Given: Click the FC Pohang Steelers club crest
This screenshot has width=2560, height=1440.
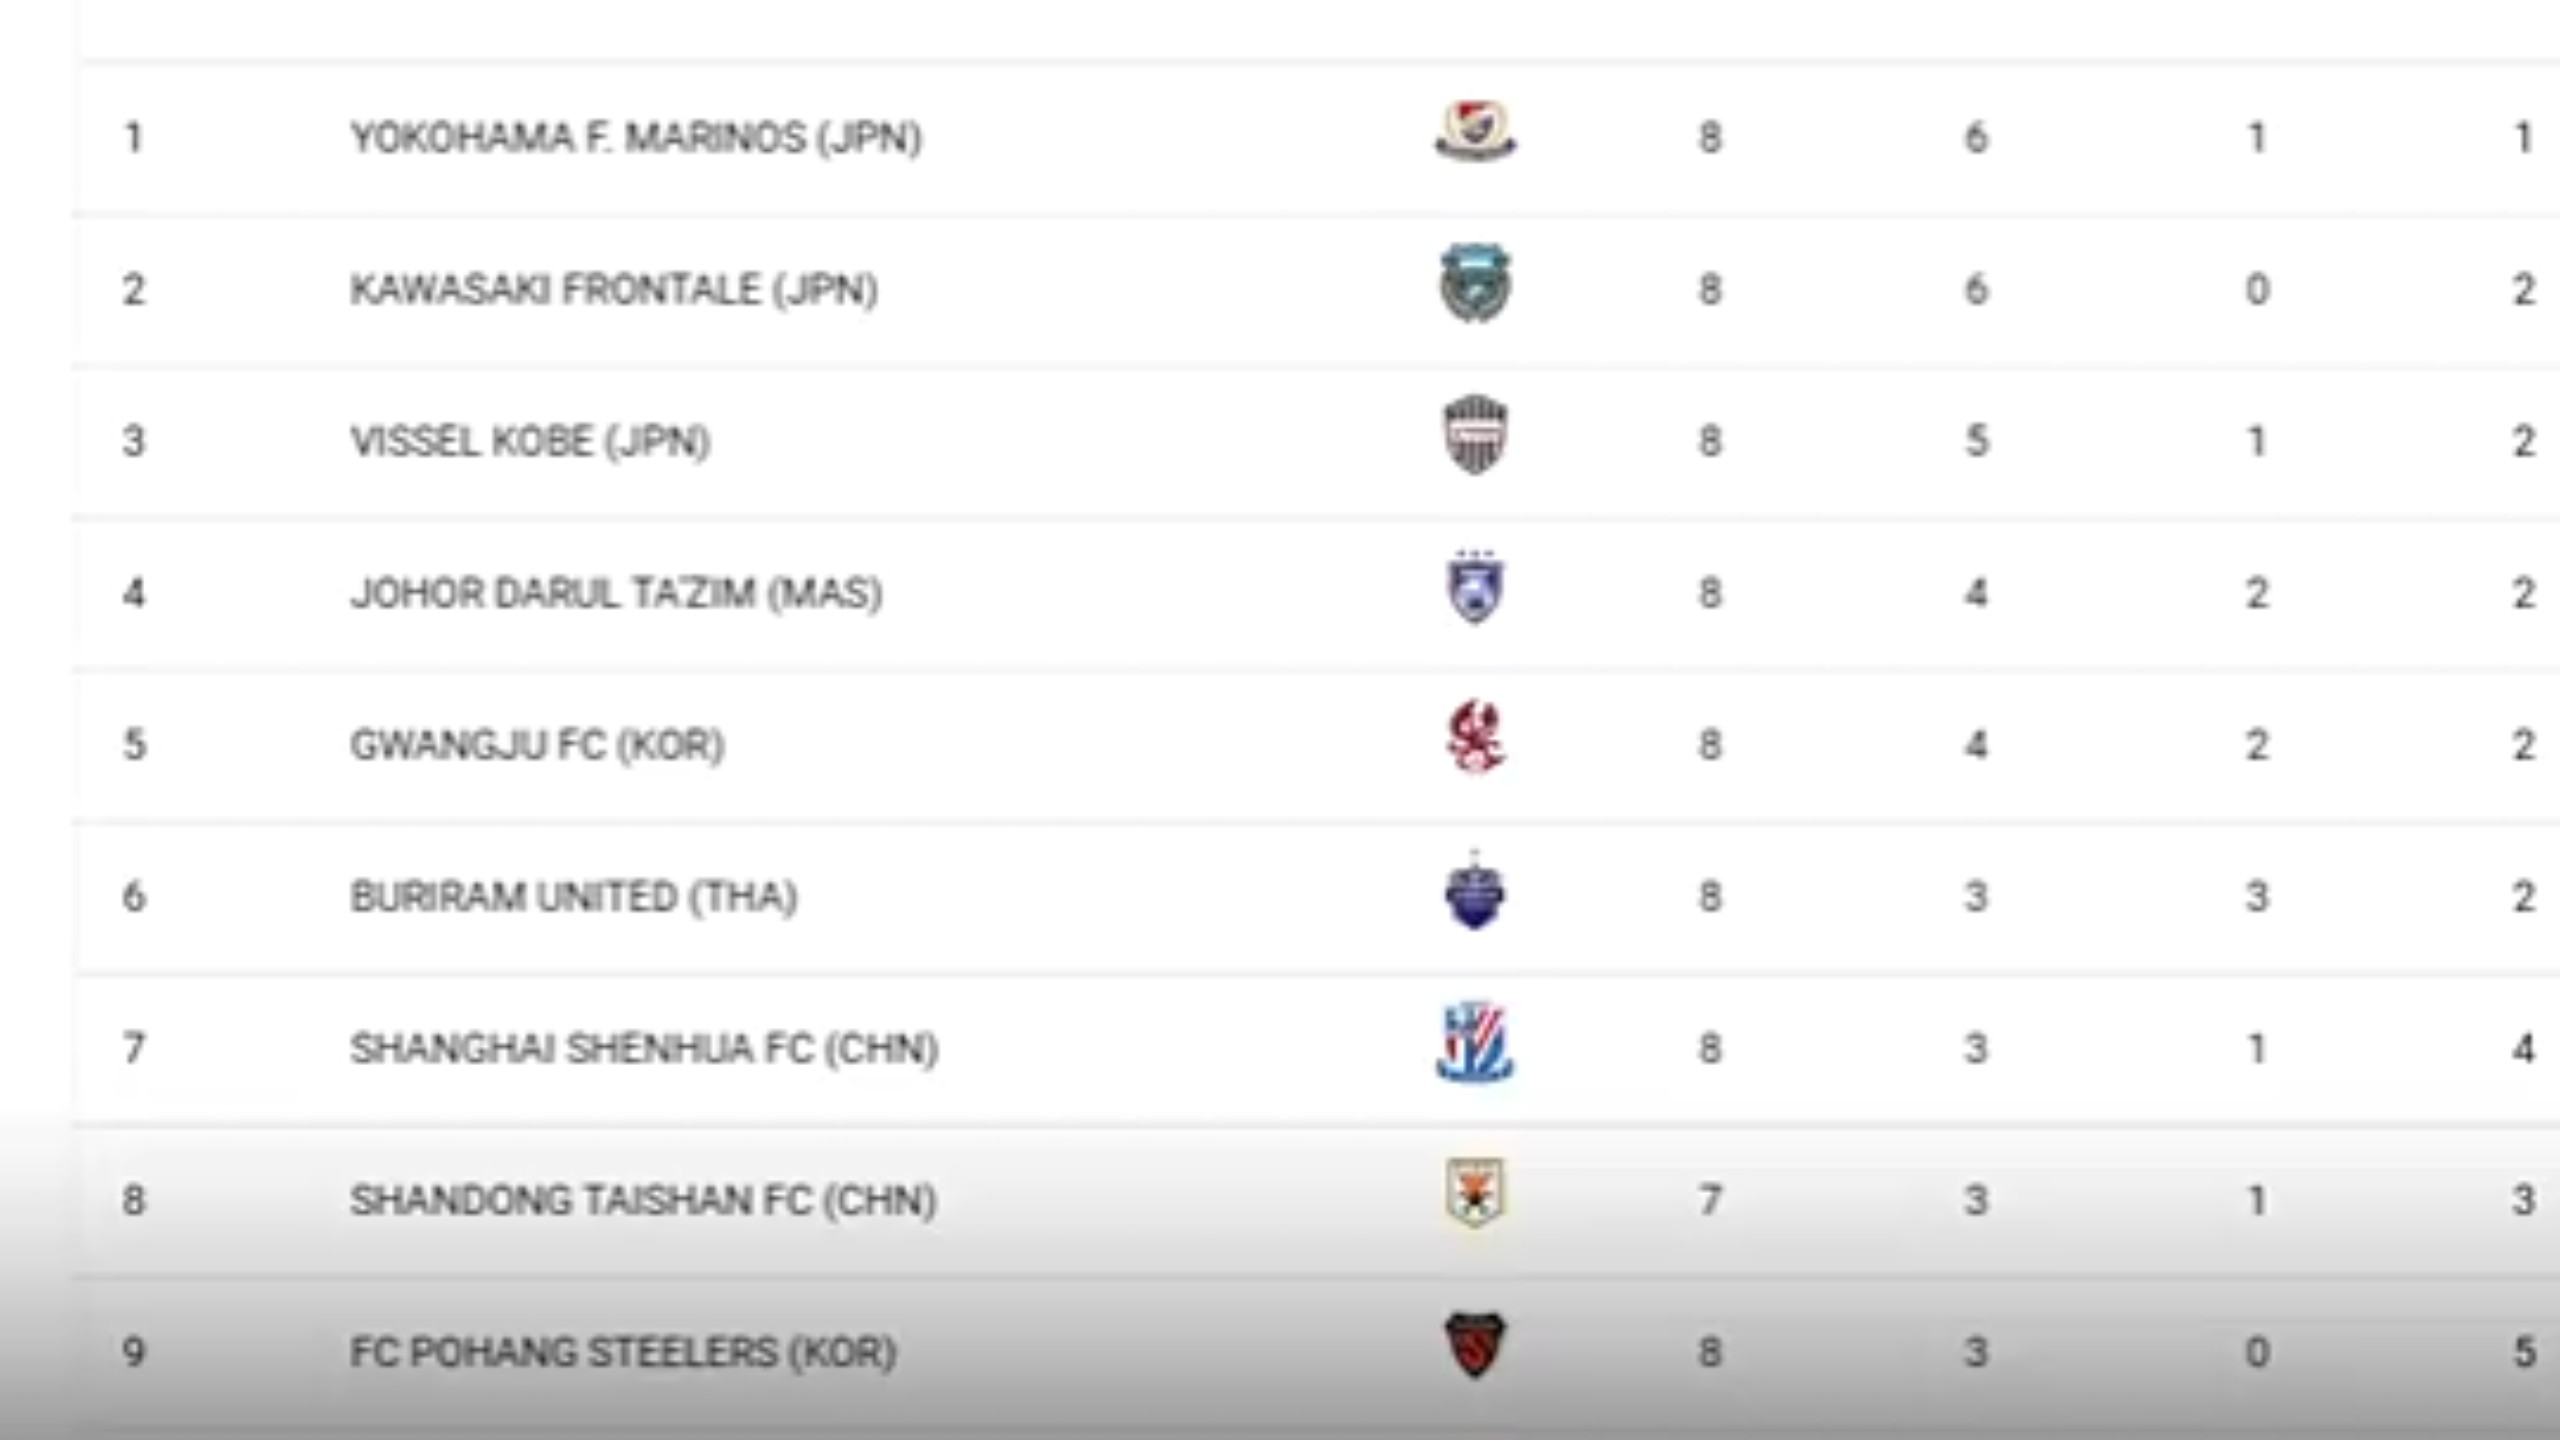Looking at the screenshot, I should (1475, 1346).
